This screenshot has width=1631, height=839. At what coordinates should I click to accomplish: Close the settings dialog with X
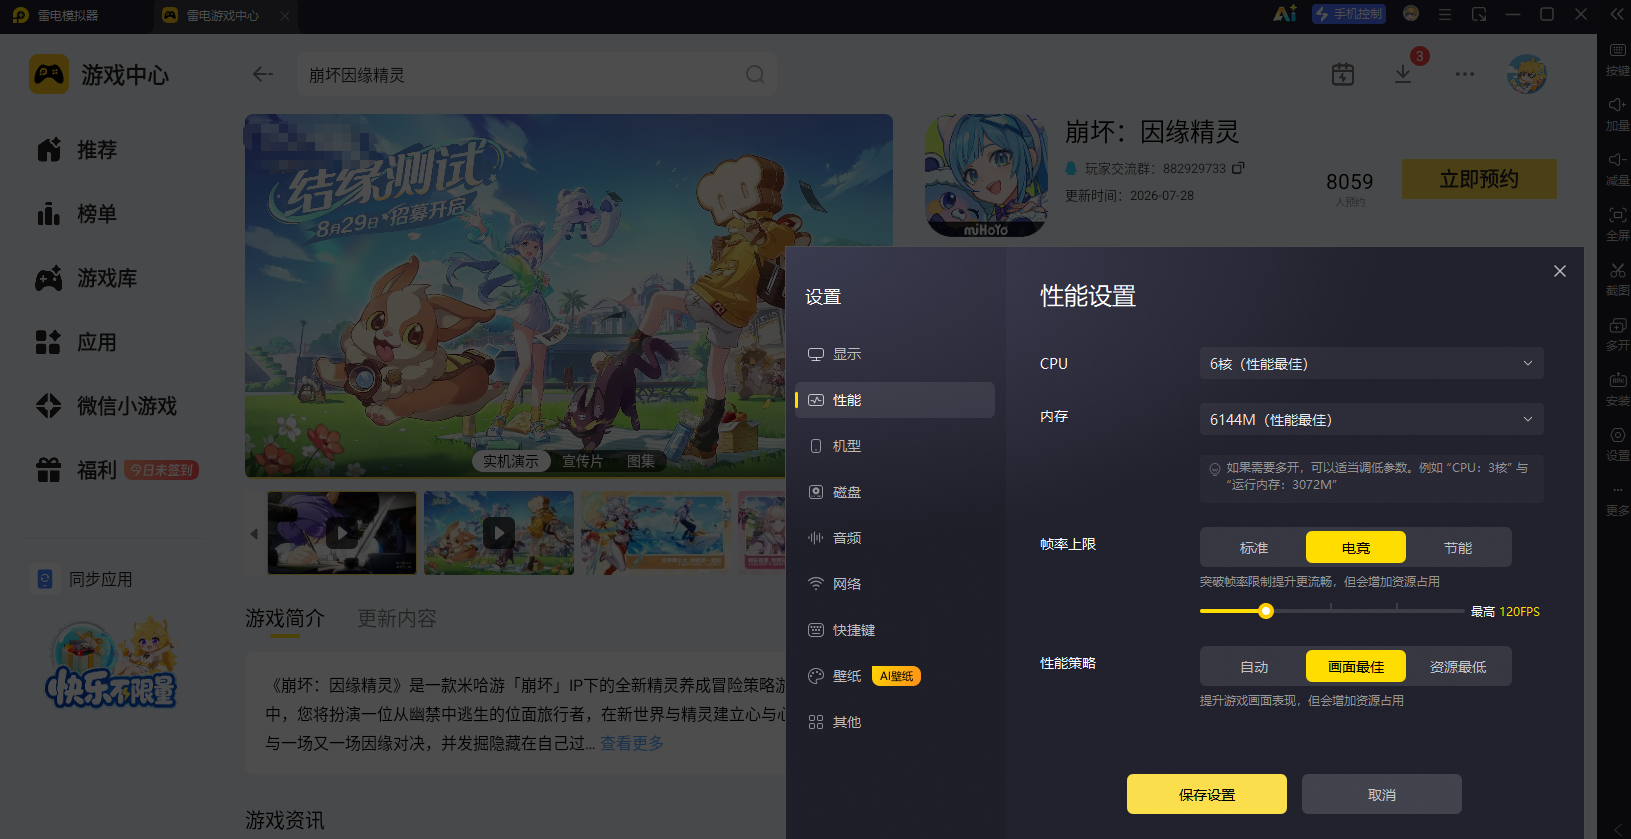coord(1560,271)
